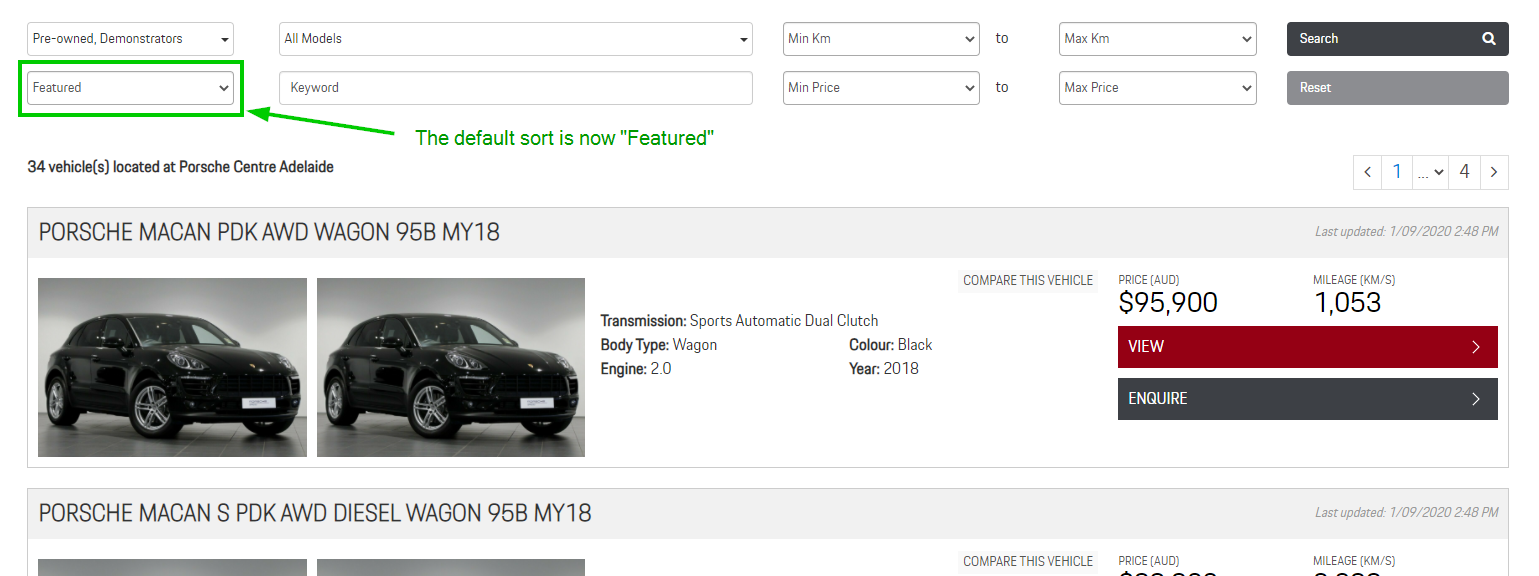Click the Reset button
This screenshot has height=576, width=1539.
1397,88
